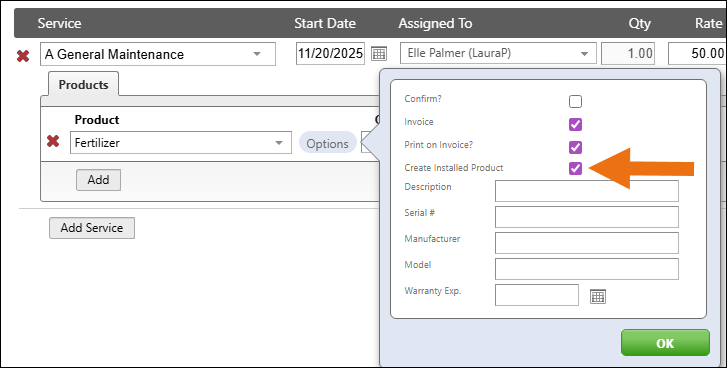
Task: Uncheck the Invoice checkbox
Action: (x=575, y=124)
